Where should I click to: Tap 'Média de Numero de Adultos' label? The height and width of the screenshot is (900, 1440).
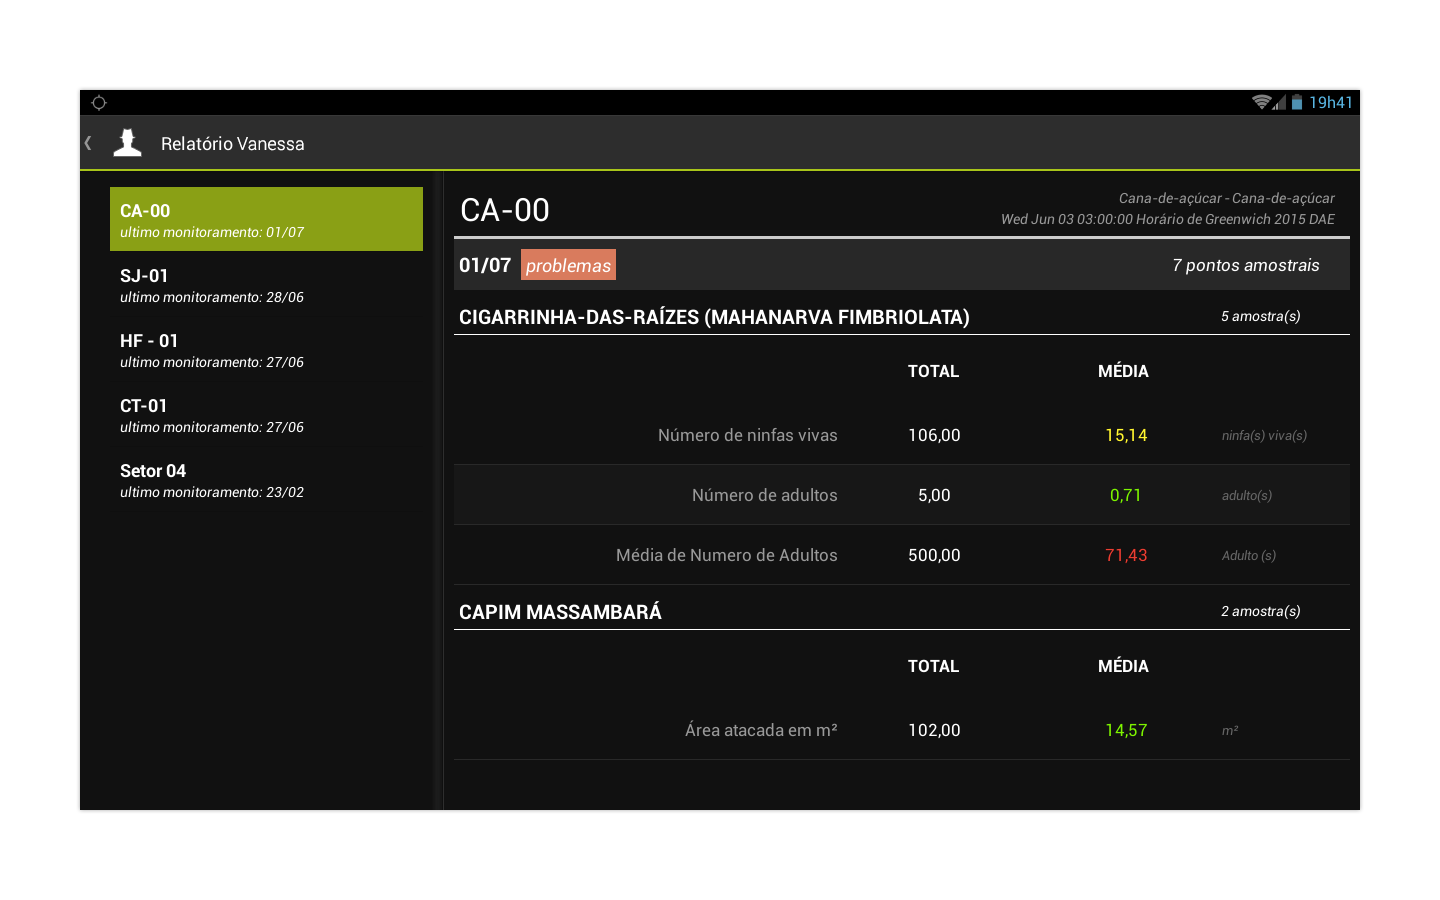(x=727, y=555)
